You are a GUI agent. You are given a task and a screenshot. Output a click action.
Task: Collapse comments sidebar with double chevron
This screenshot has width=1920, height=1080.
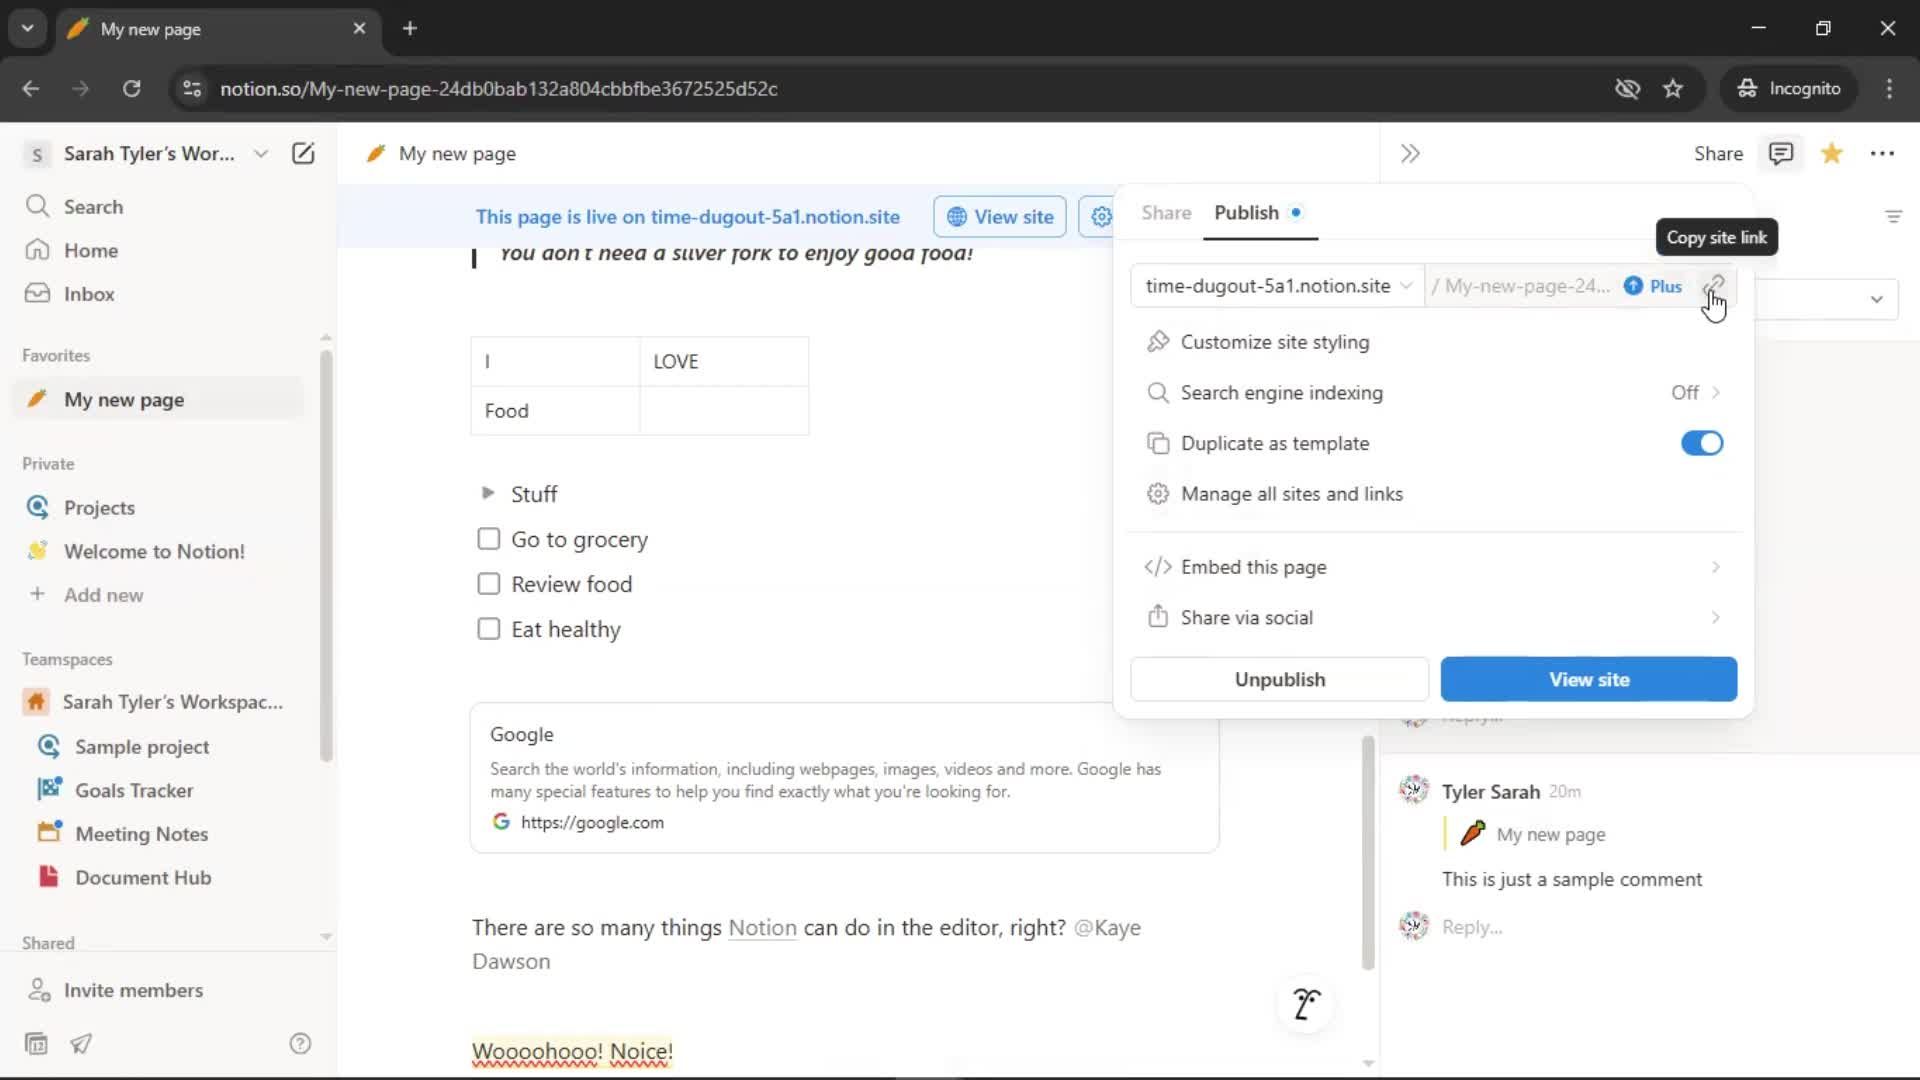pyautogui.click(x=1410, y=153)
